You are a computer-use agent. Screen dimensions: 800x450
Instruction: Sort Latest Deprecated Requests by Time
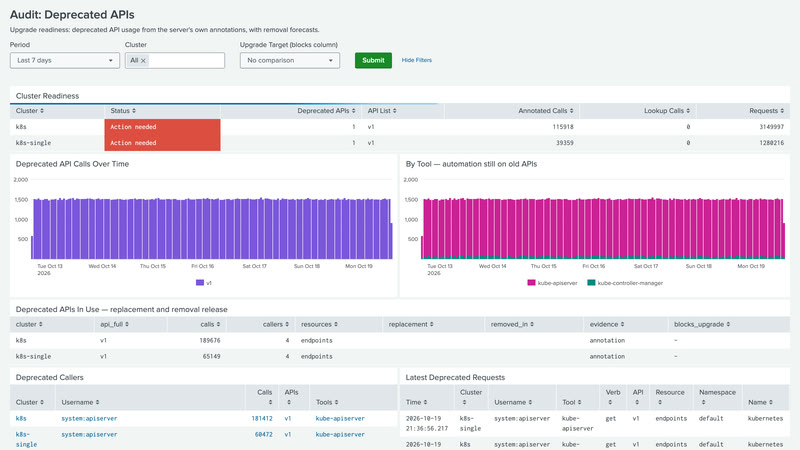(x=416, y=403)
